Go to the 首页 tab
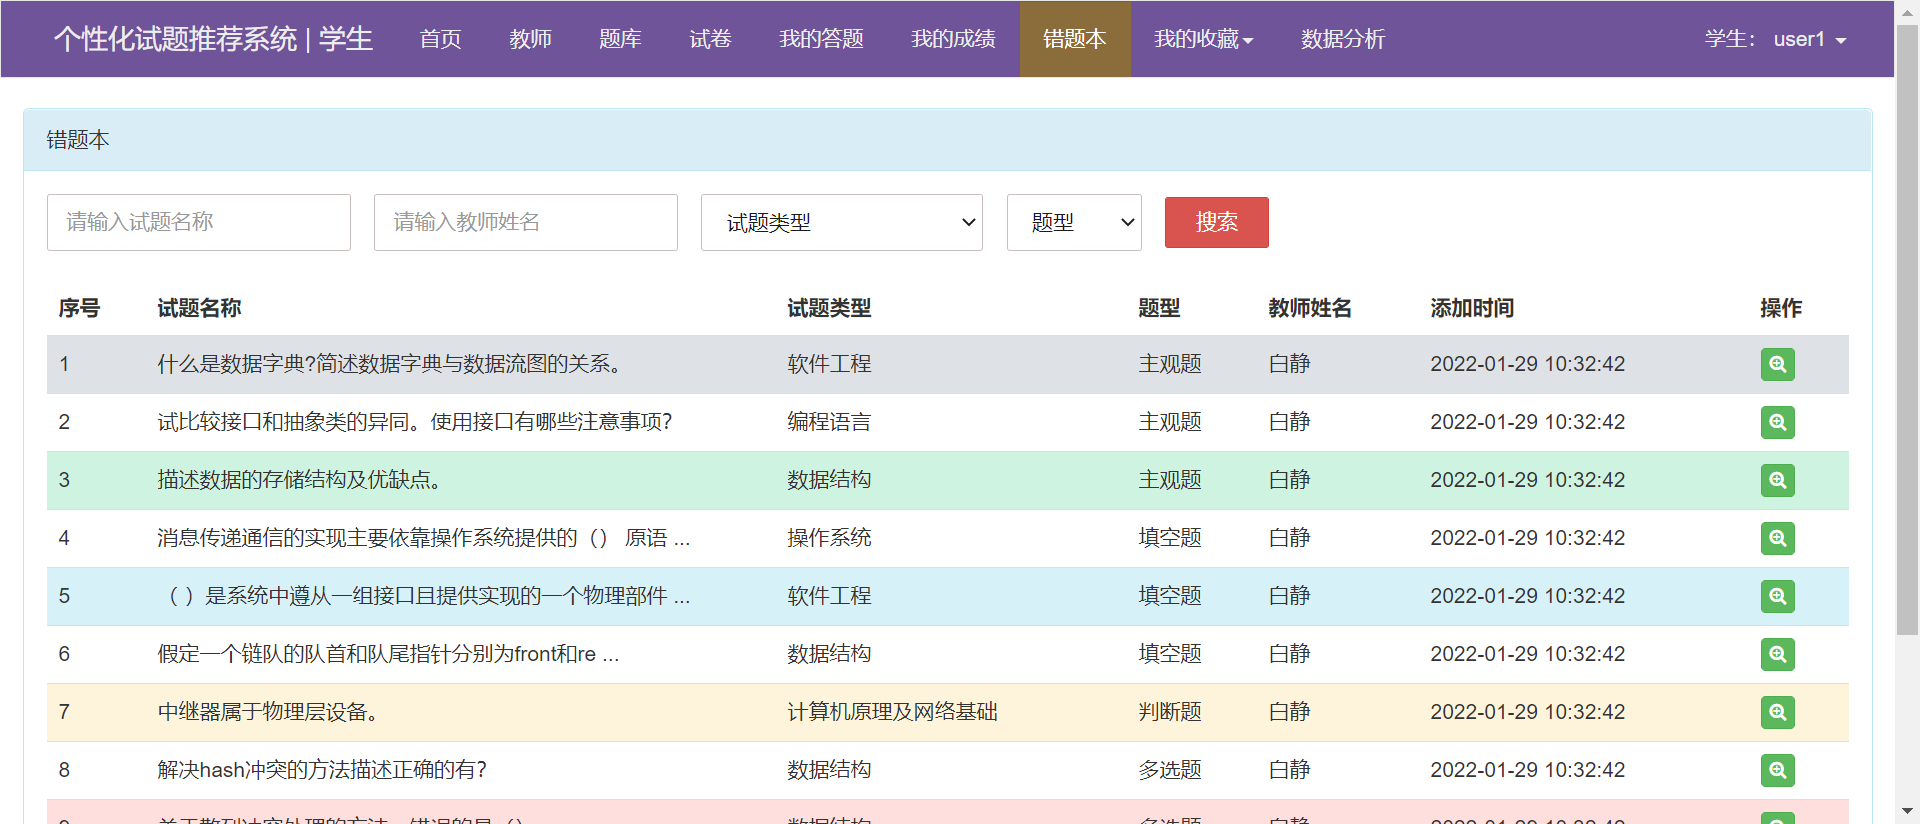The image size is (1920, 824). (x=440, y=39)
